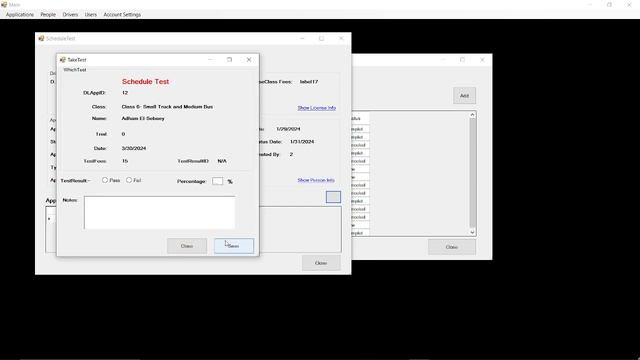
Task: Click the ScheduleTest window title icon
Action: click(41, 38)
